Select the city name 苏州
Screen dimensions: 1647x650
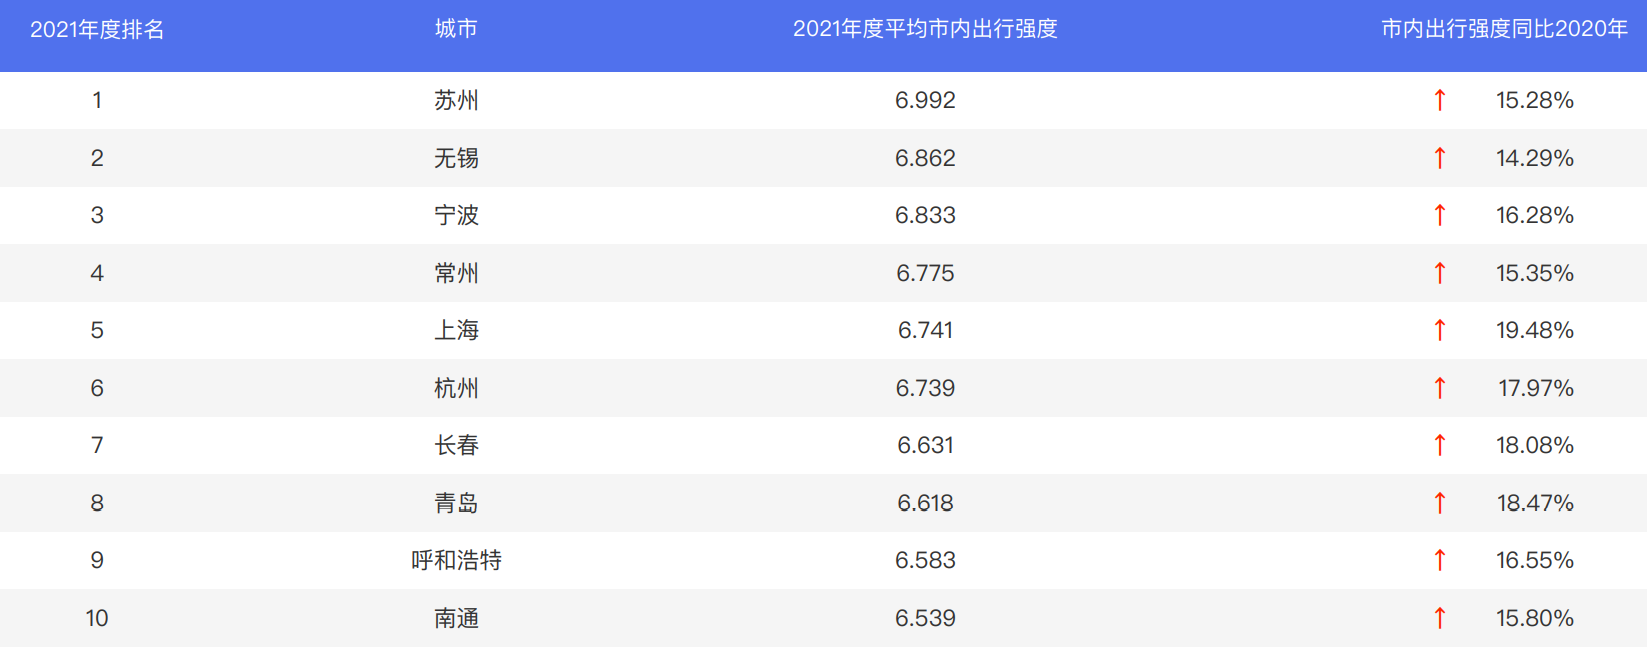click(456, 100)
